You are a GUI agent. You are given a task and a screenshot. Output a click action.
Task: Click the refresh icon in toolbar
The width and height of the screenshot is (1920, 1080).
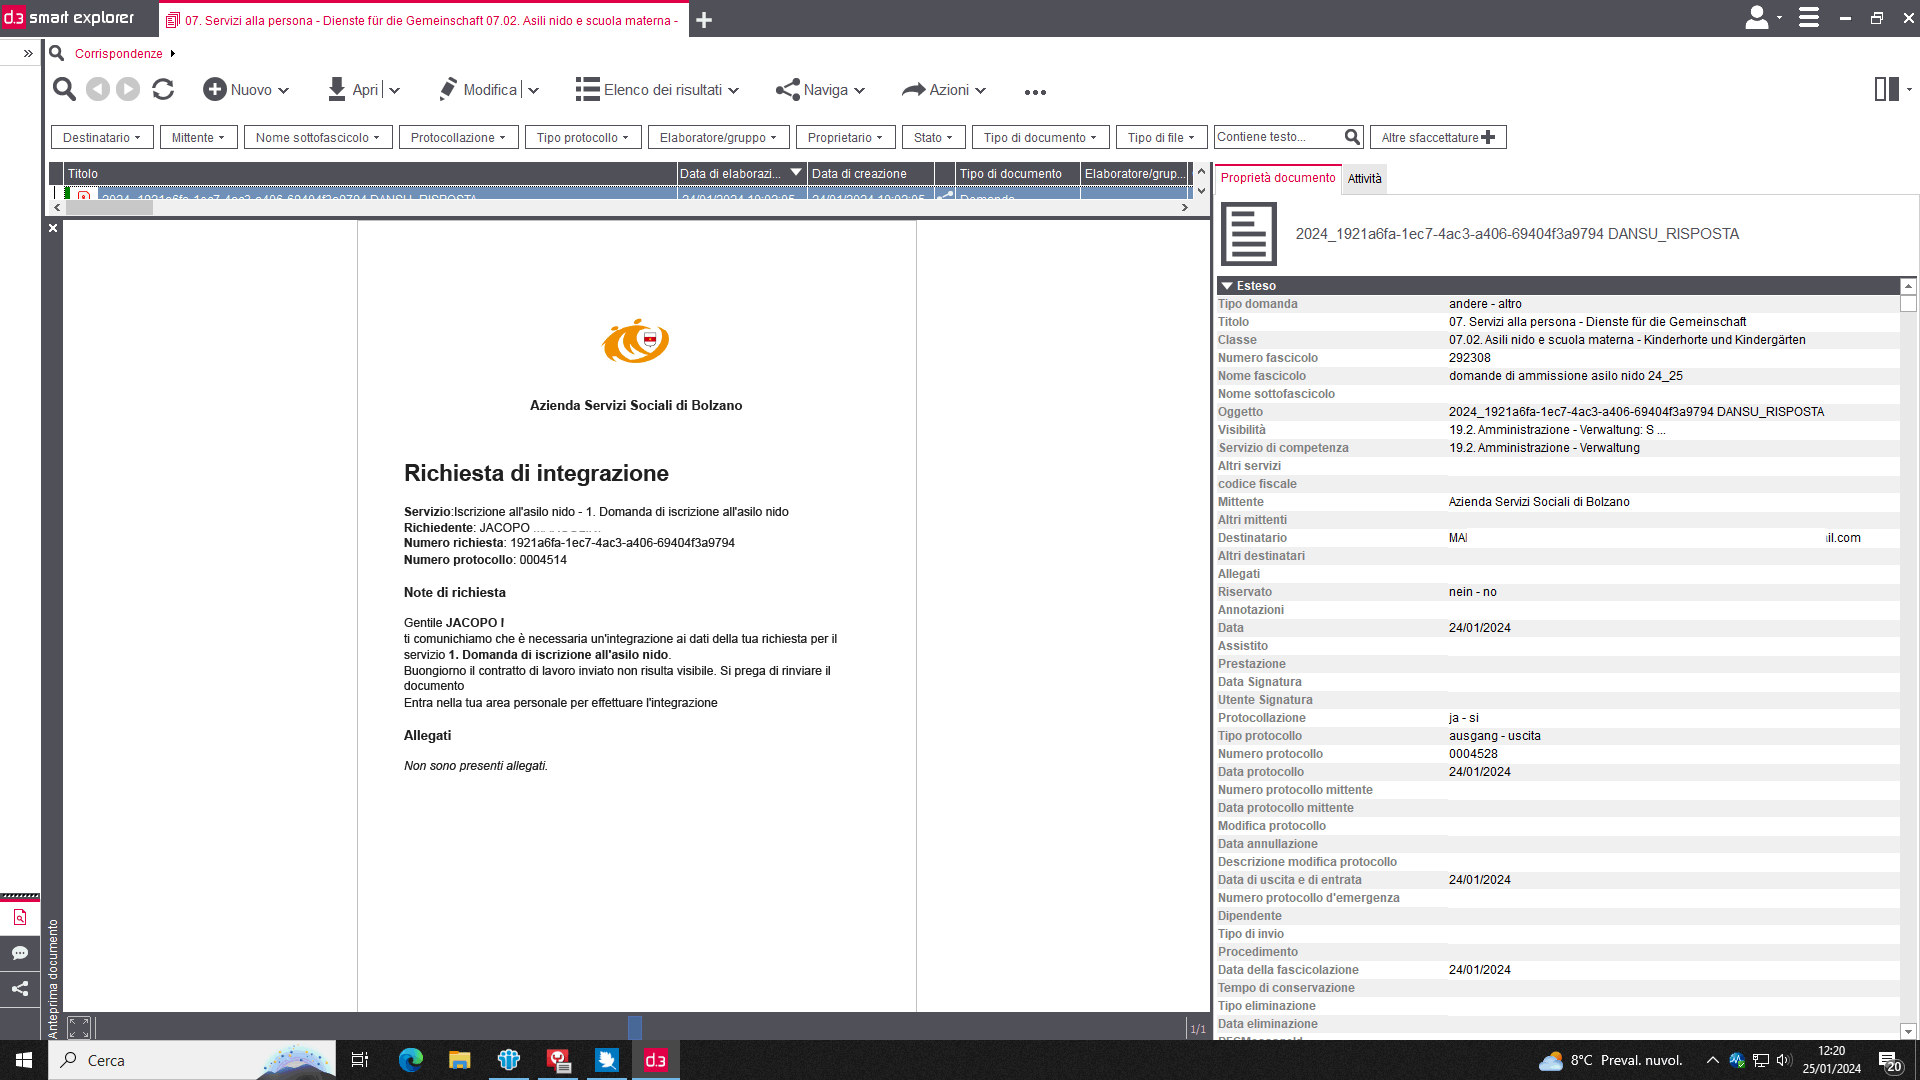click(x=163, y=90)
